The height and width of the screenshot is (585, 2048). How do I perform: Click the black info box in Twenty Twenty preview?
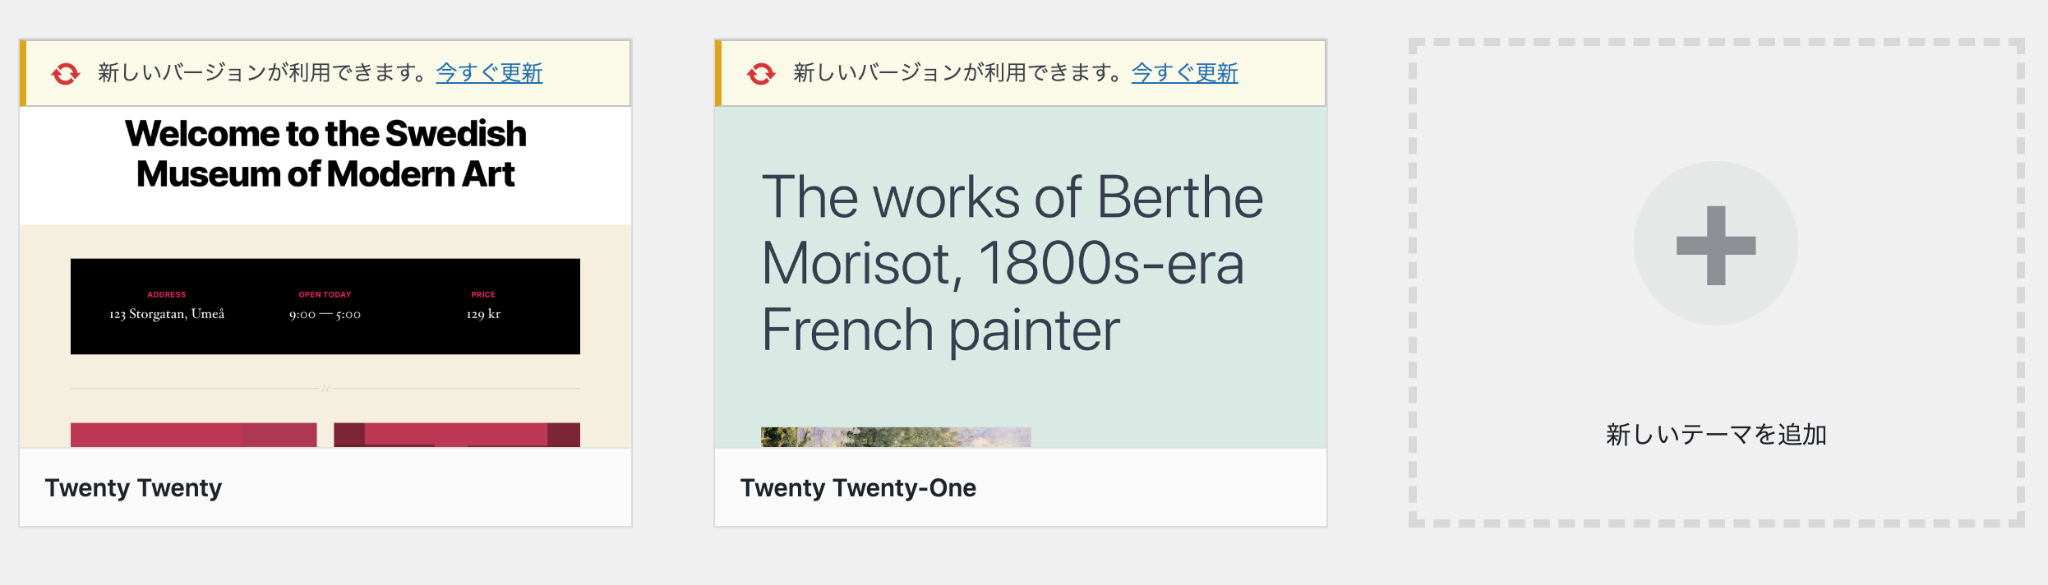pos(325,306)
